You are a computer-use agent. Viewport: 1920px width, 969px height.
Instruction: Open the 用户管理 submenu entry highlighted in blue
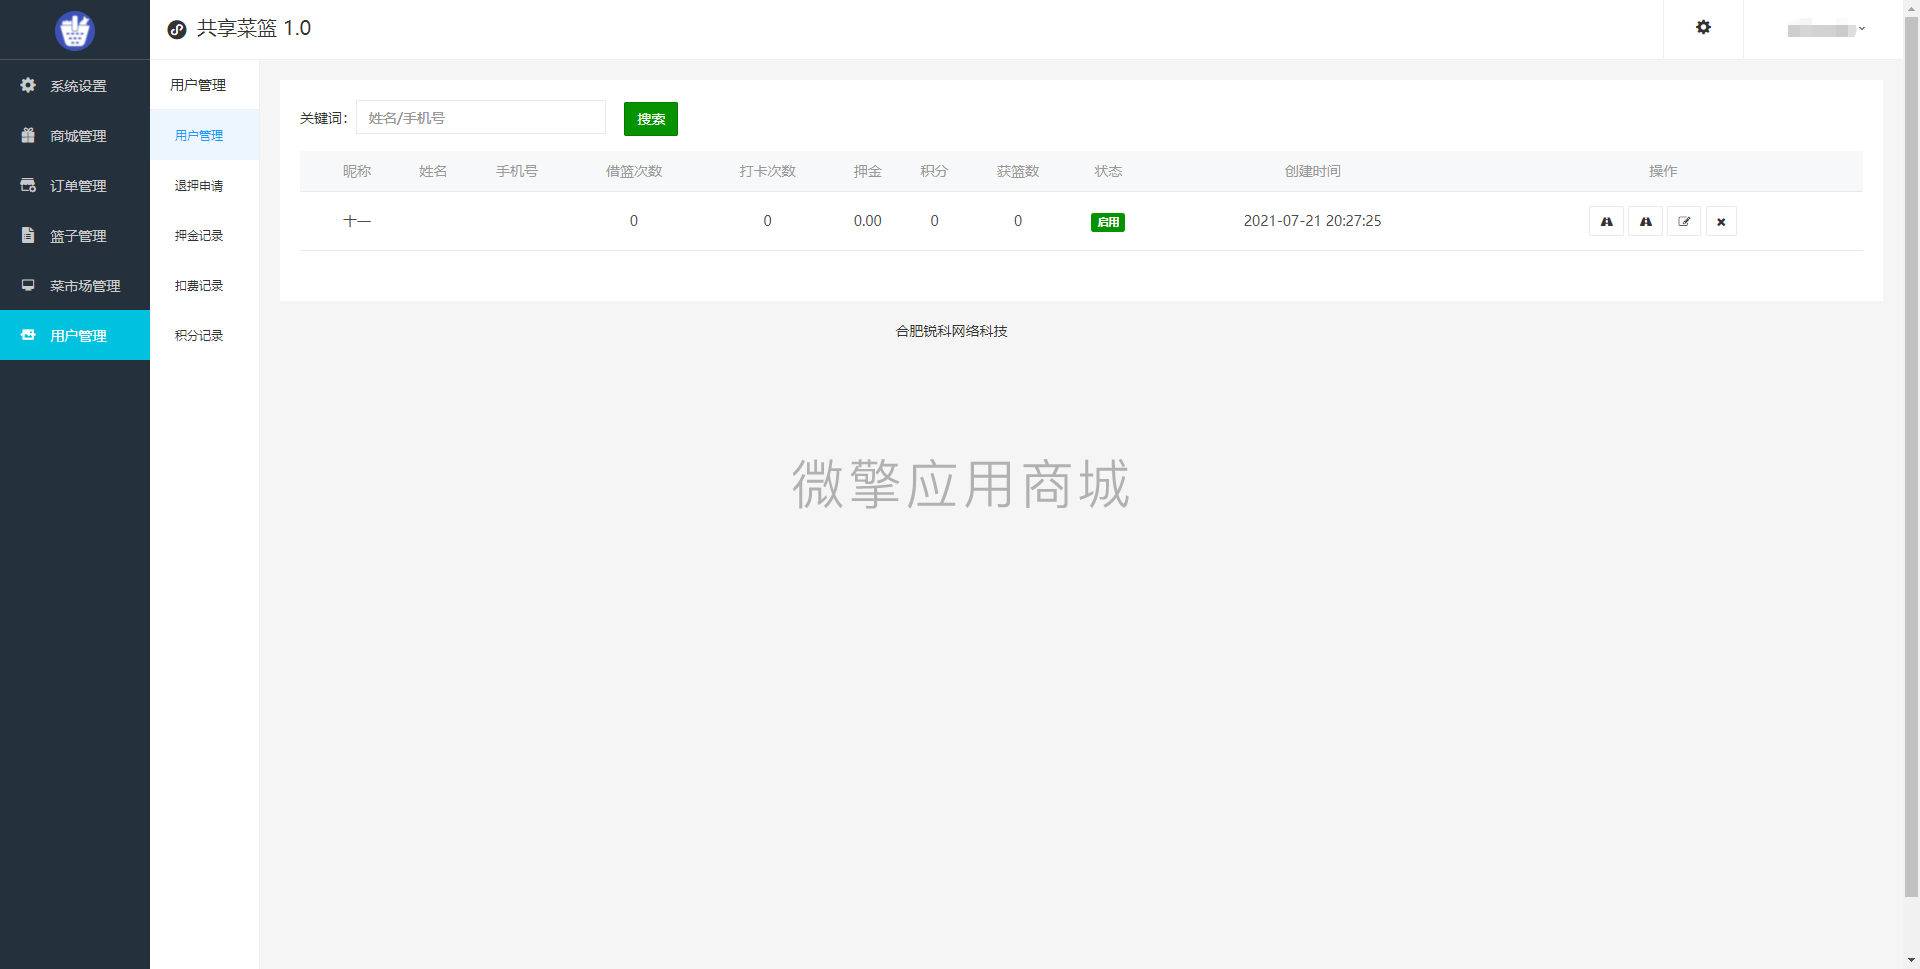(x=204, y=135)
